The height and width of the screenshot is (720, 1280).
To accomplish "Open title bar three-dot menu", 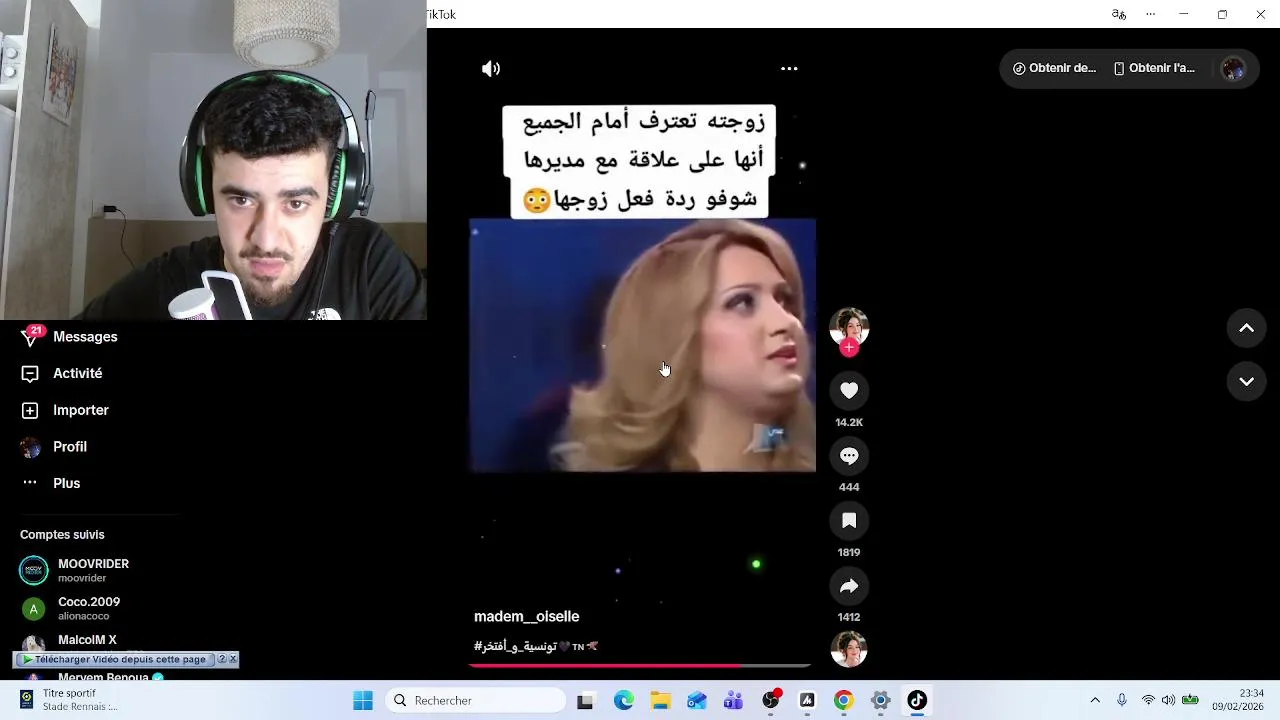I will [x=1150, y=14].
